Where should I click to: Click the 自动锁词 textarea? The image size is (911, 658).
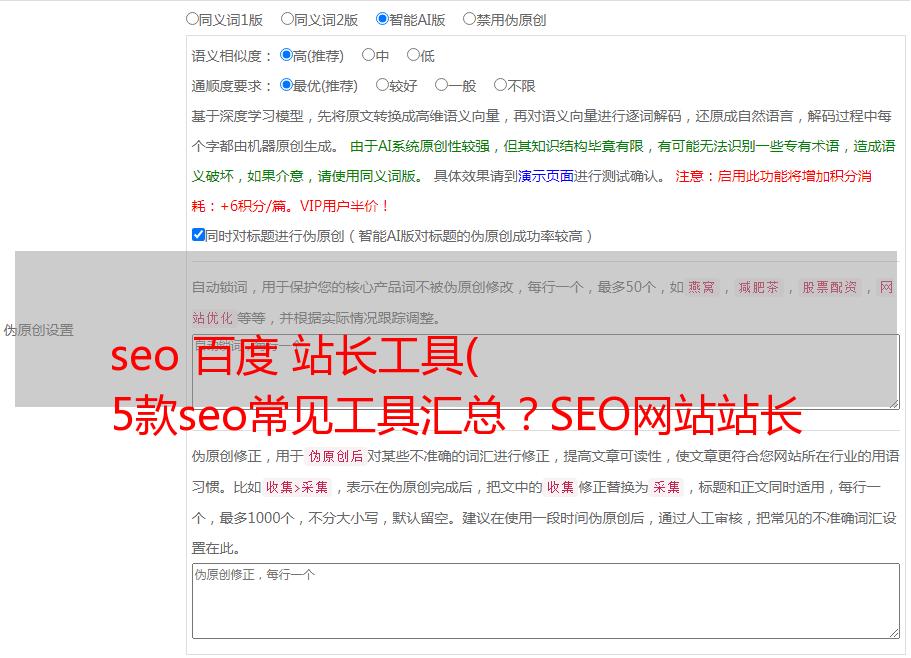546,372
